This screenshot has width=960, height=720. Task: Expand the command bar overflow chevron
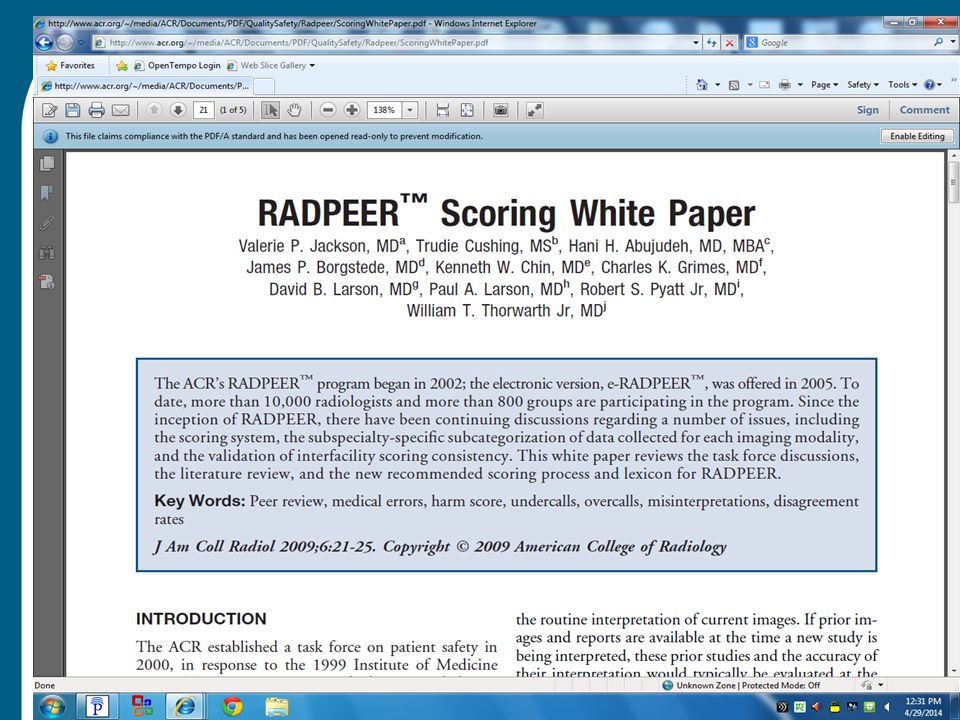[953, 80]
